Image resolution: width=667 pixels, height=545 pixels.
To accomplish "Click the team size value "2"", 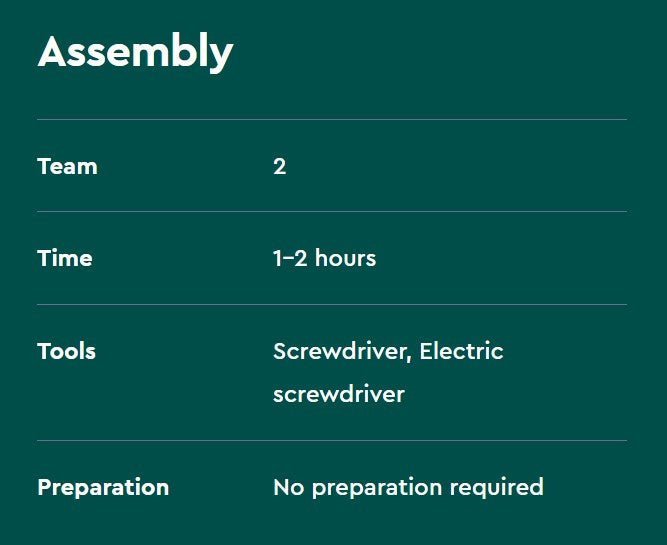I will pos(279,166).
